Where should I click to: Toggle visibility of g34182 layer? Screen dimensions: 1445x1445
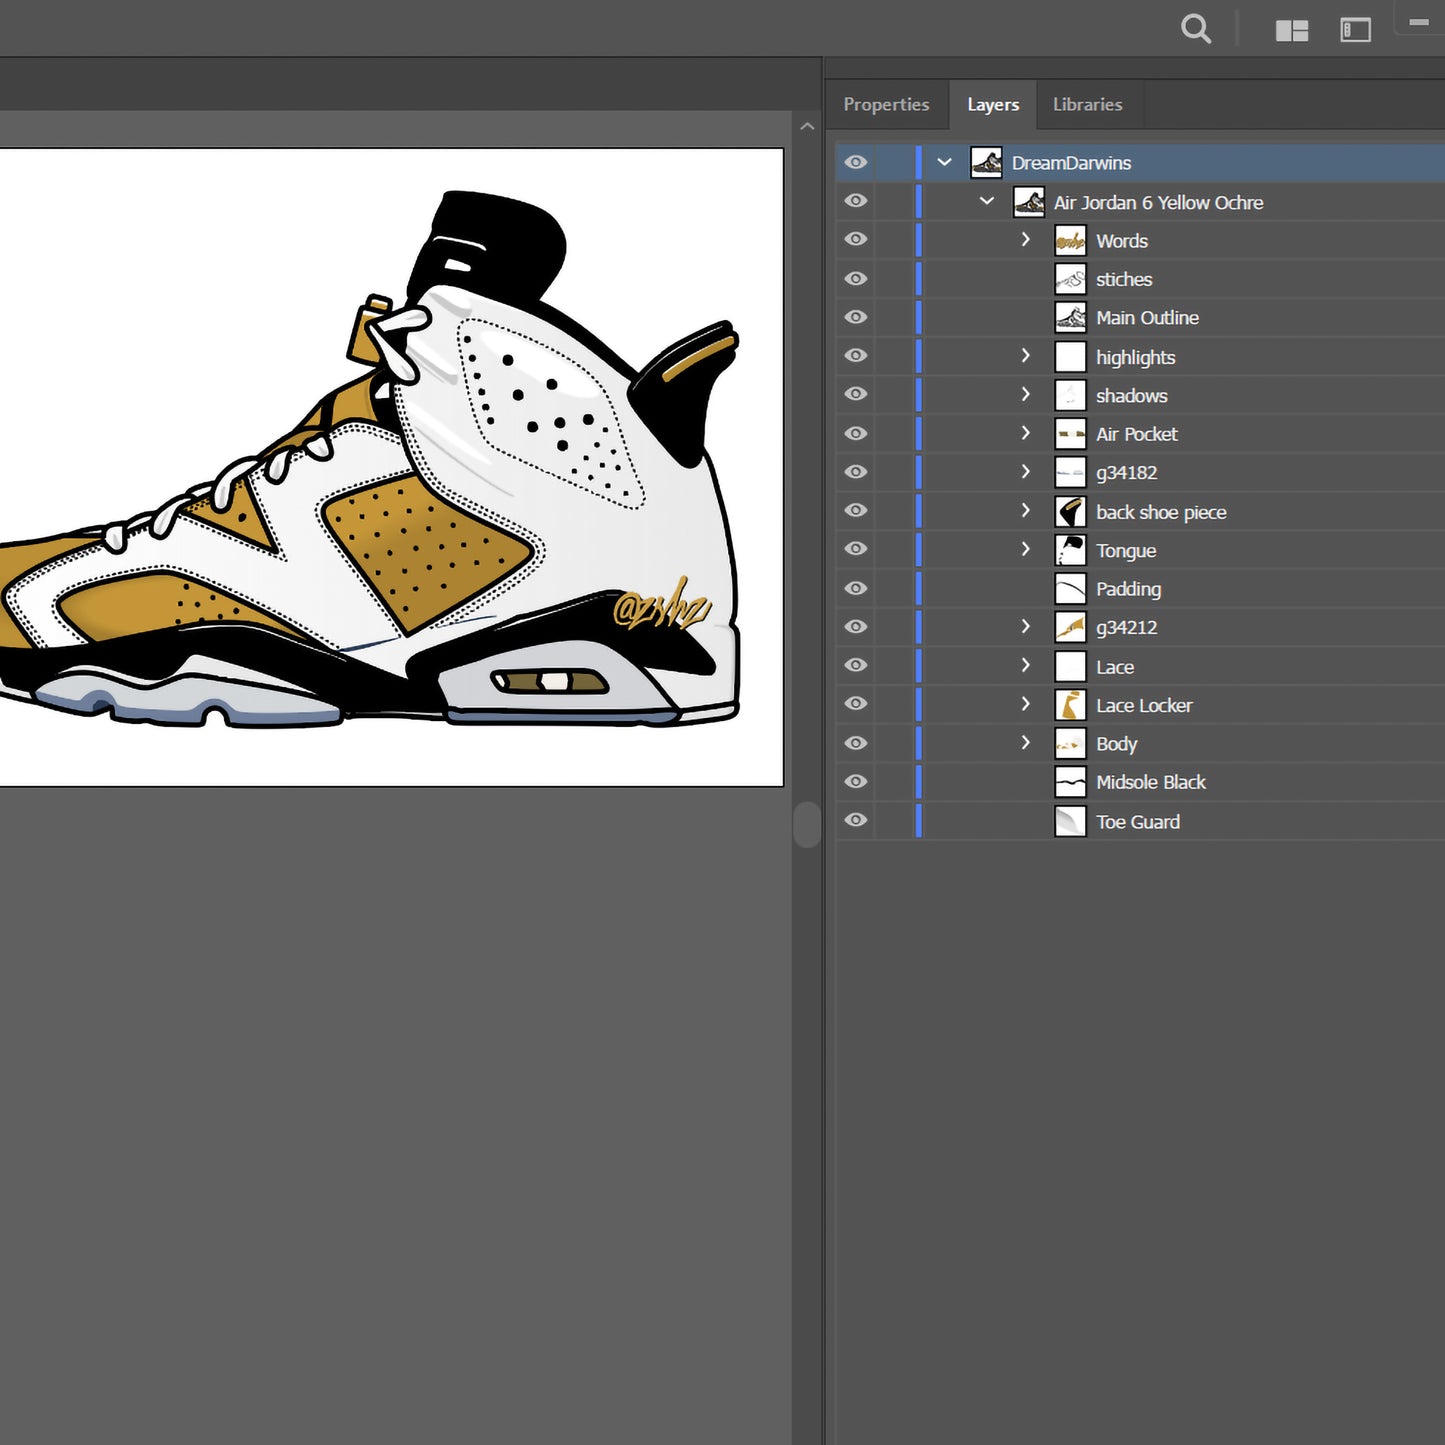pos(856,472)
